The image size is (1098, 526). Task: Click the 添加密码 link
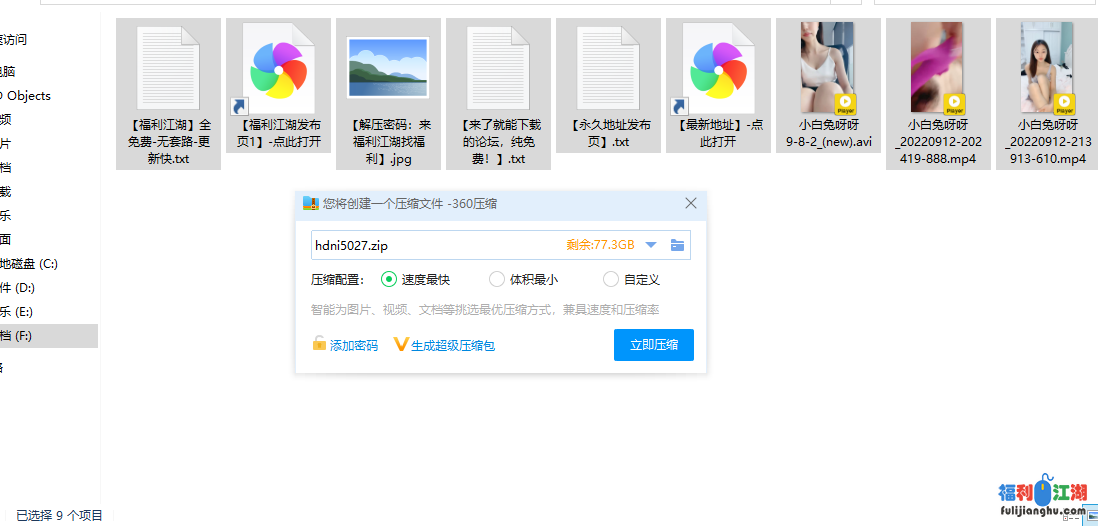[345, 345]
